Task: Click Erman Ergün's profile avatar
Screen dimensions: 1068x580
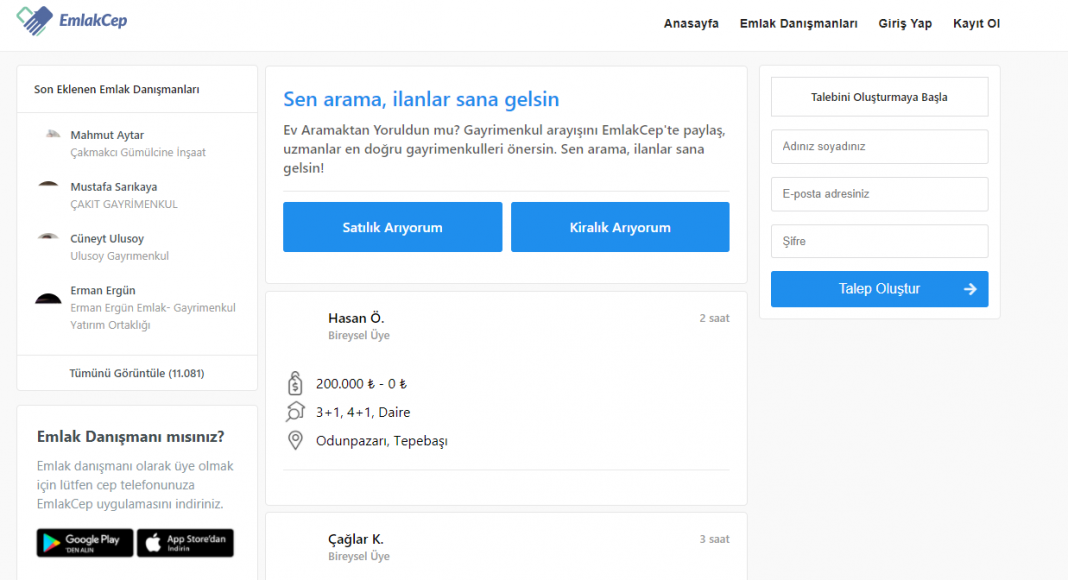Action: (x=48, y=298)
